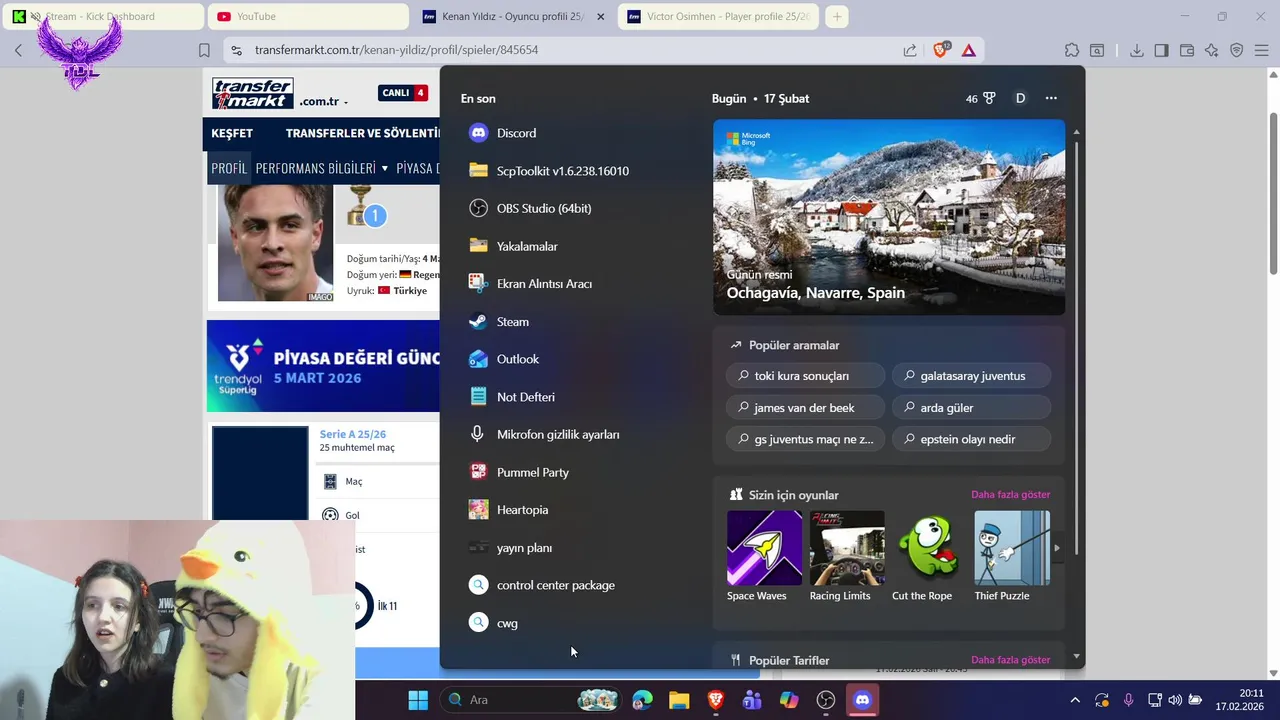Search for toki kura sonuçları
The height and width of the screenshot is (720, 1280).
click(x=806, y=376)
